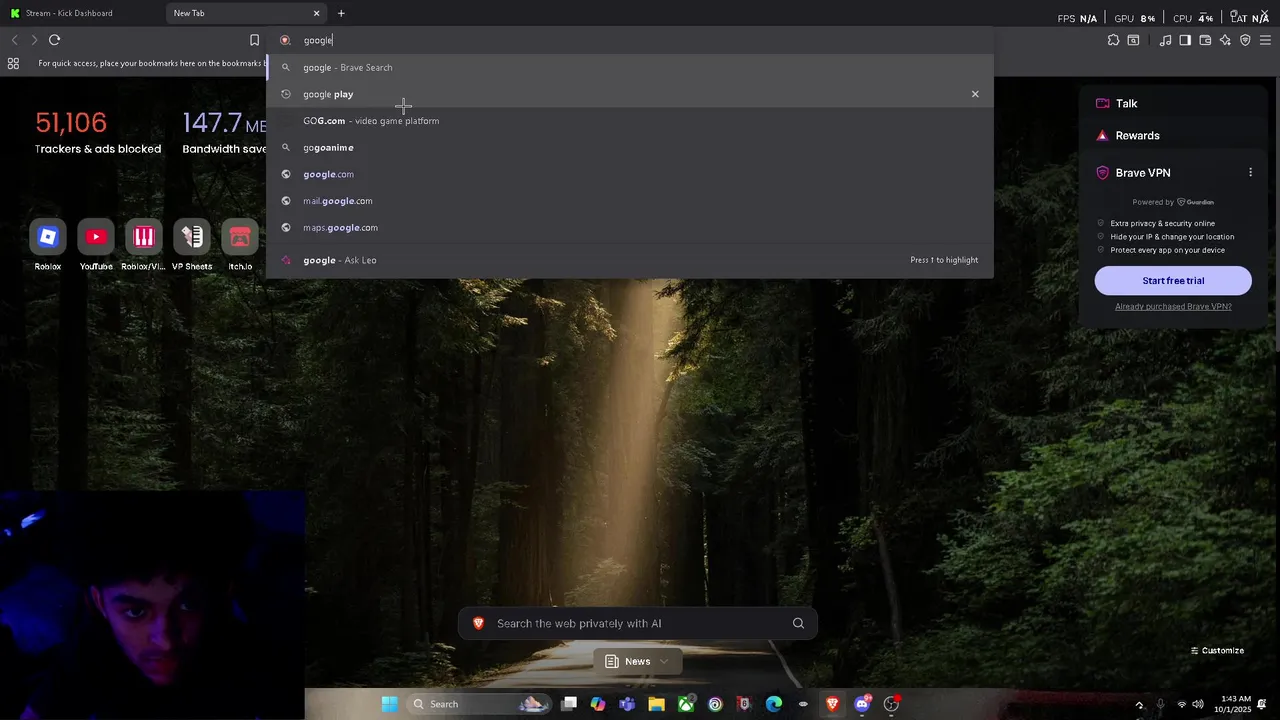Choose the maps.google.com suggestion
This screenshot has width=1280, height=720.
[630, 227]
